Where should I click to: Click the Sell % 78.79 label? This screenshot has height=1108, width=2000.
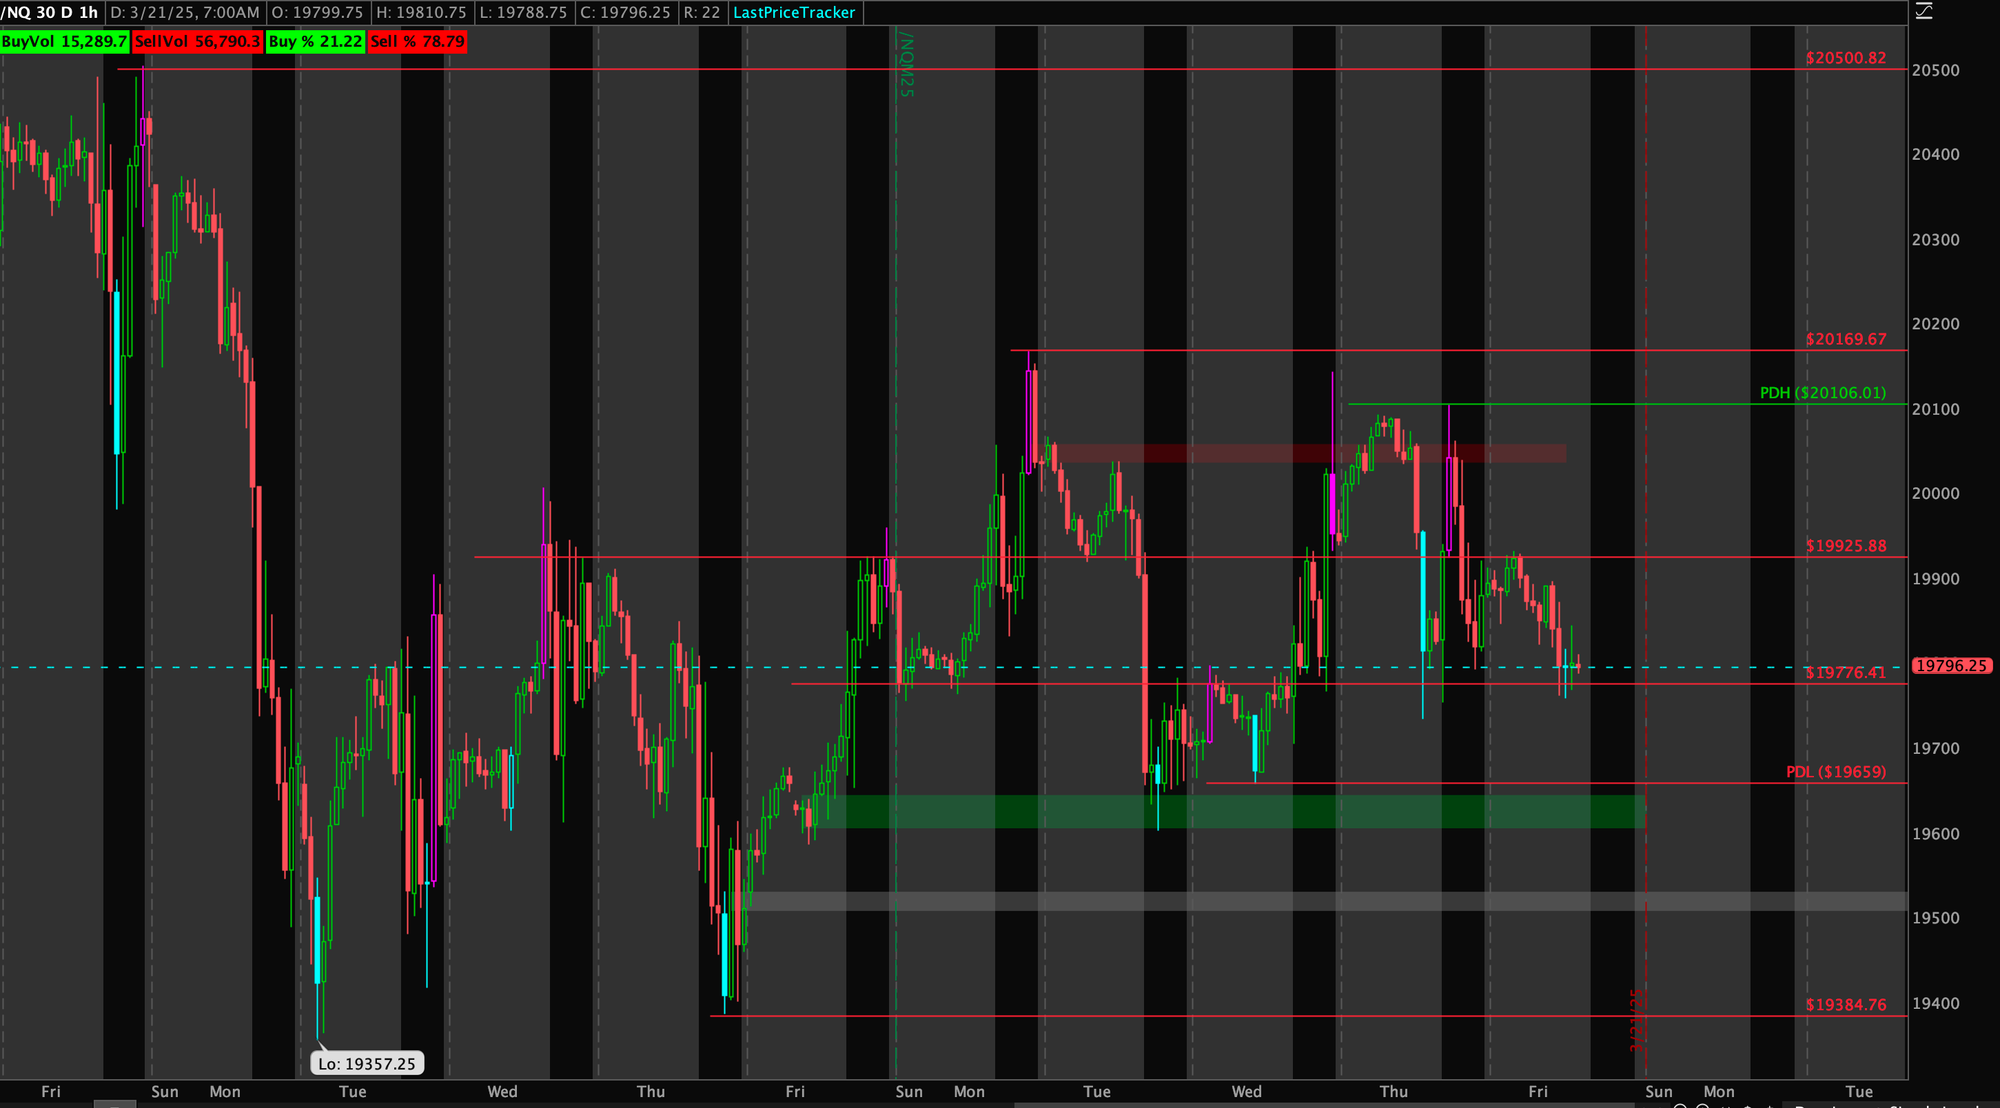pos(417,42)
